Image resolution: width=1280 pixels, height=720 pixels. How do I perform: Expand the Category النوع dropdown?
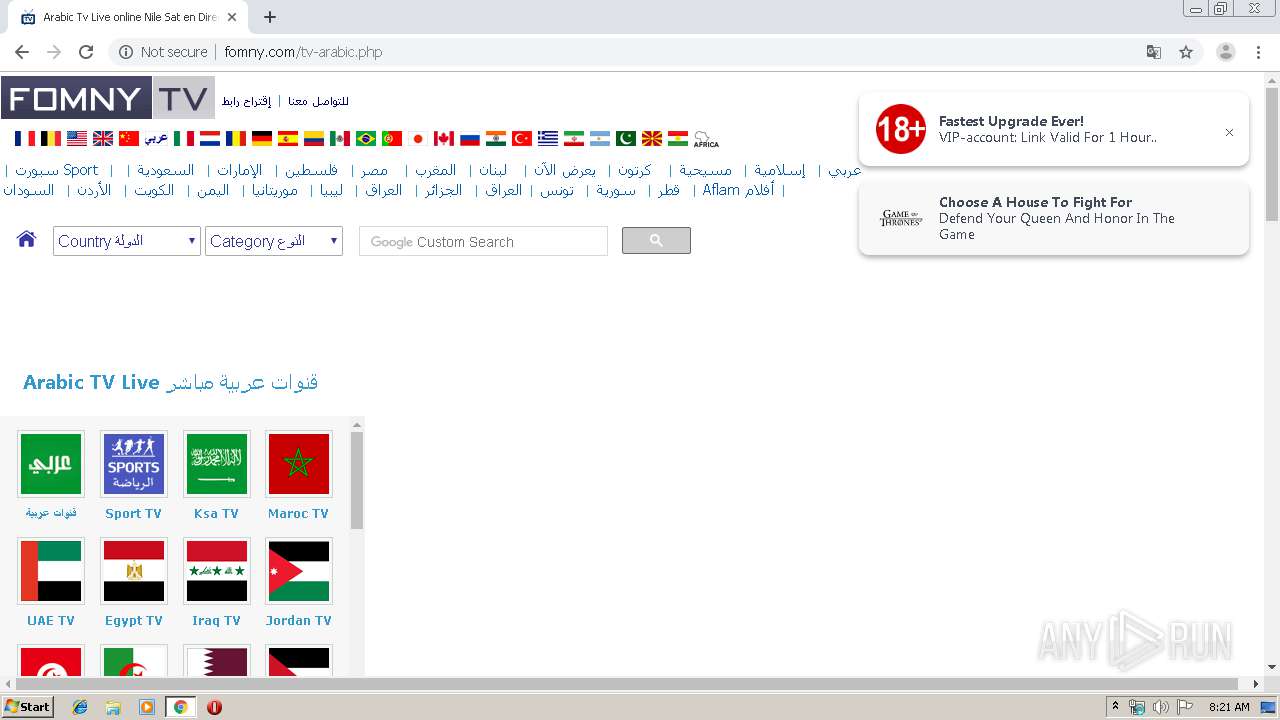coord(274,241)
